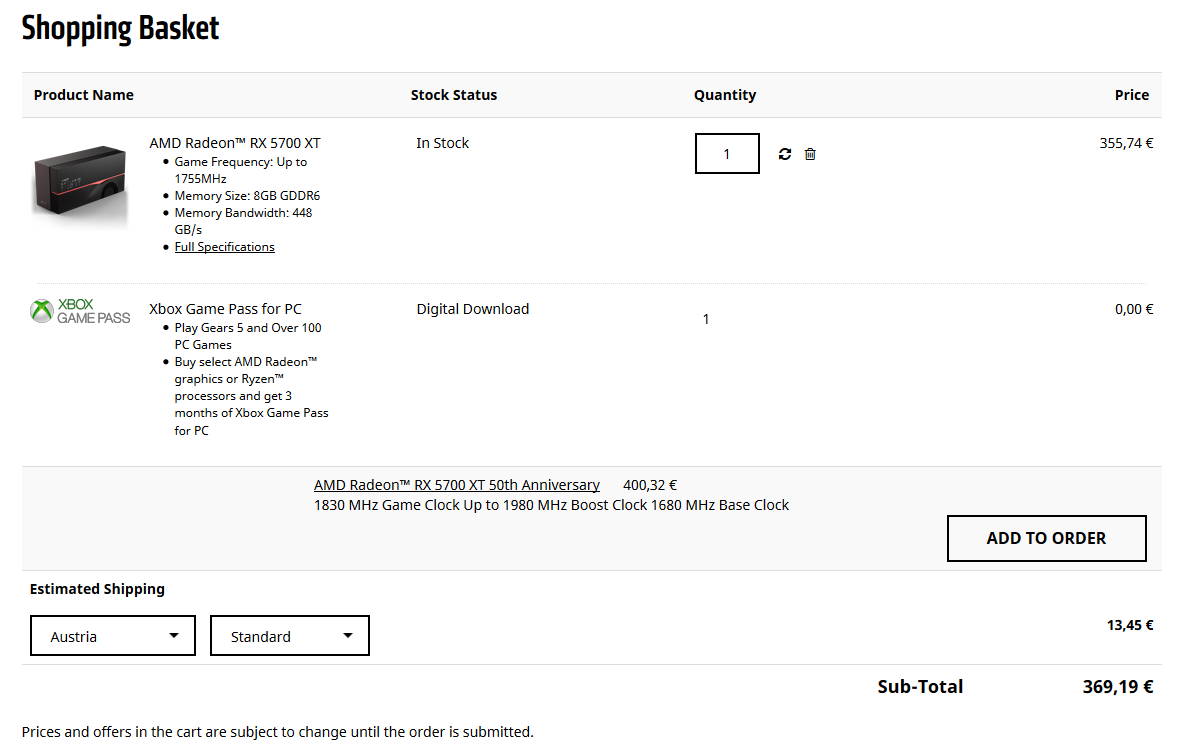Select the Xbox Game Pass for PC title
The width and height of the screenshot is (1199, 756).
225,309
